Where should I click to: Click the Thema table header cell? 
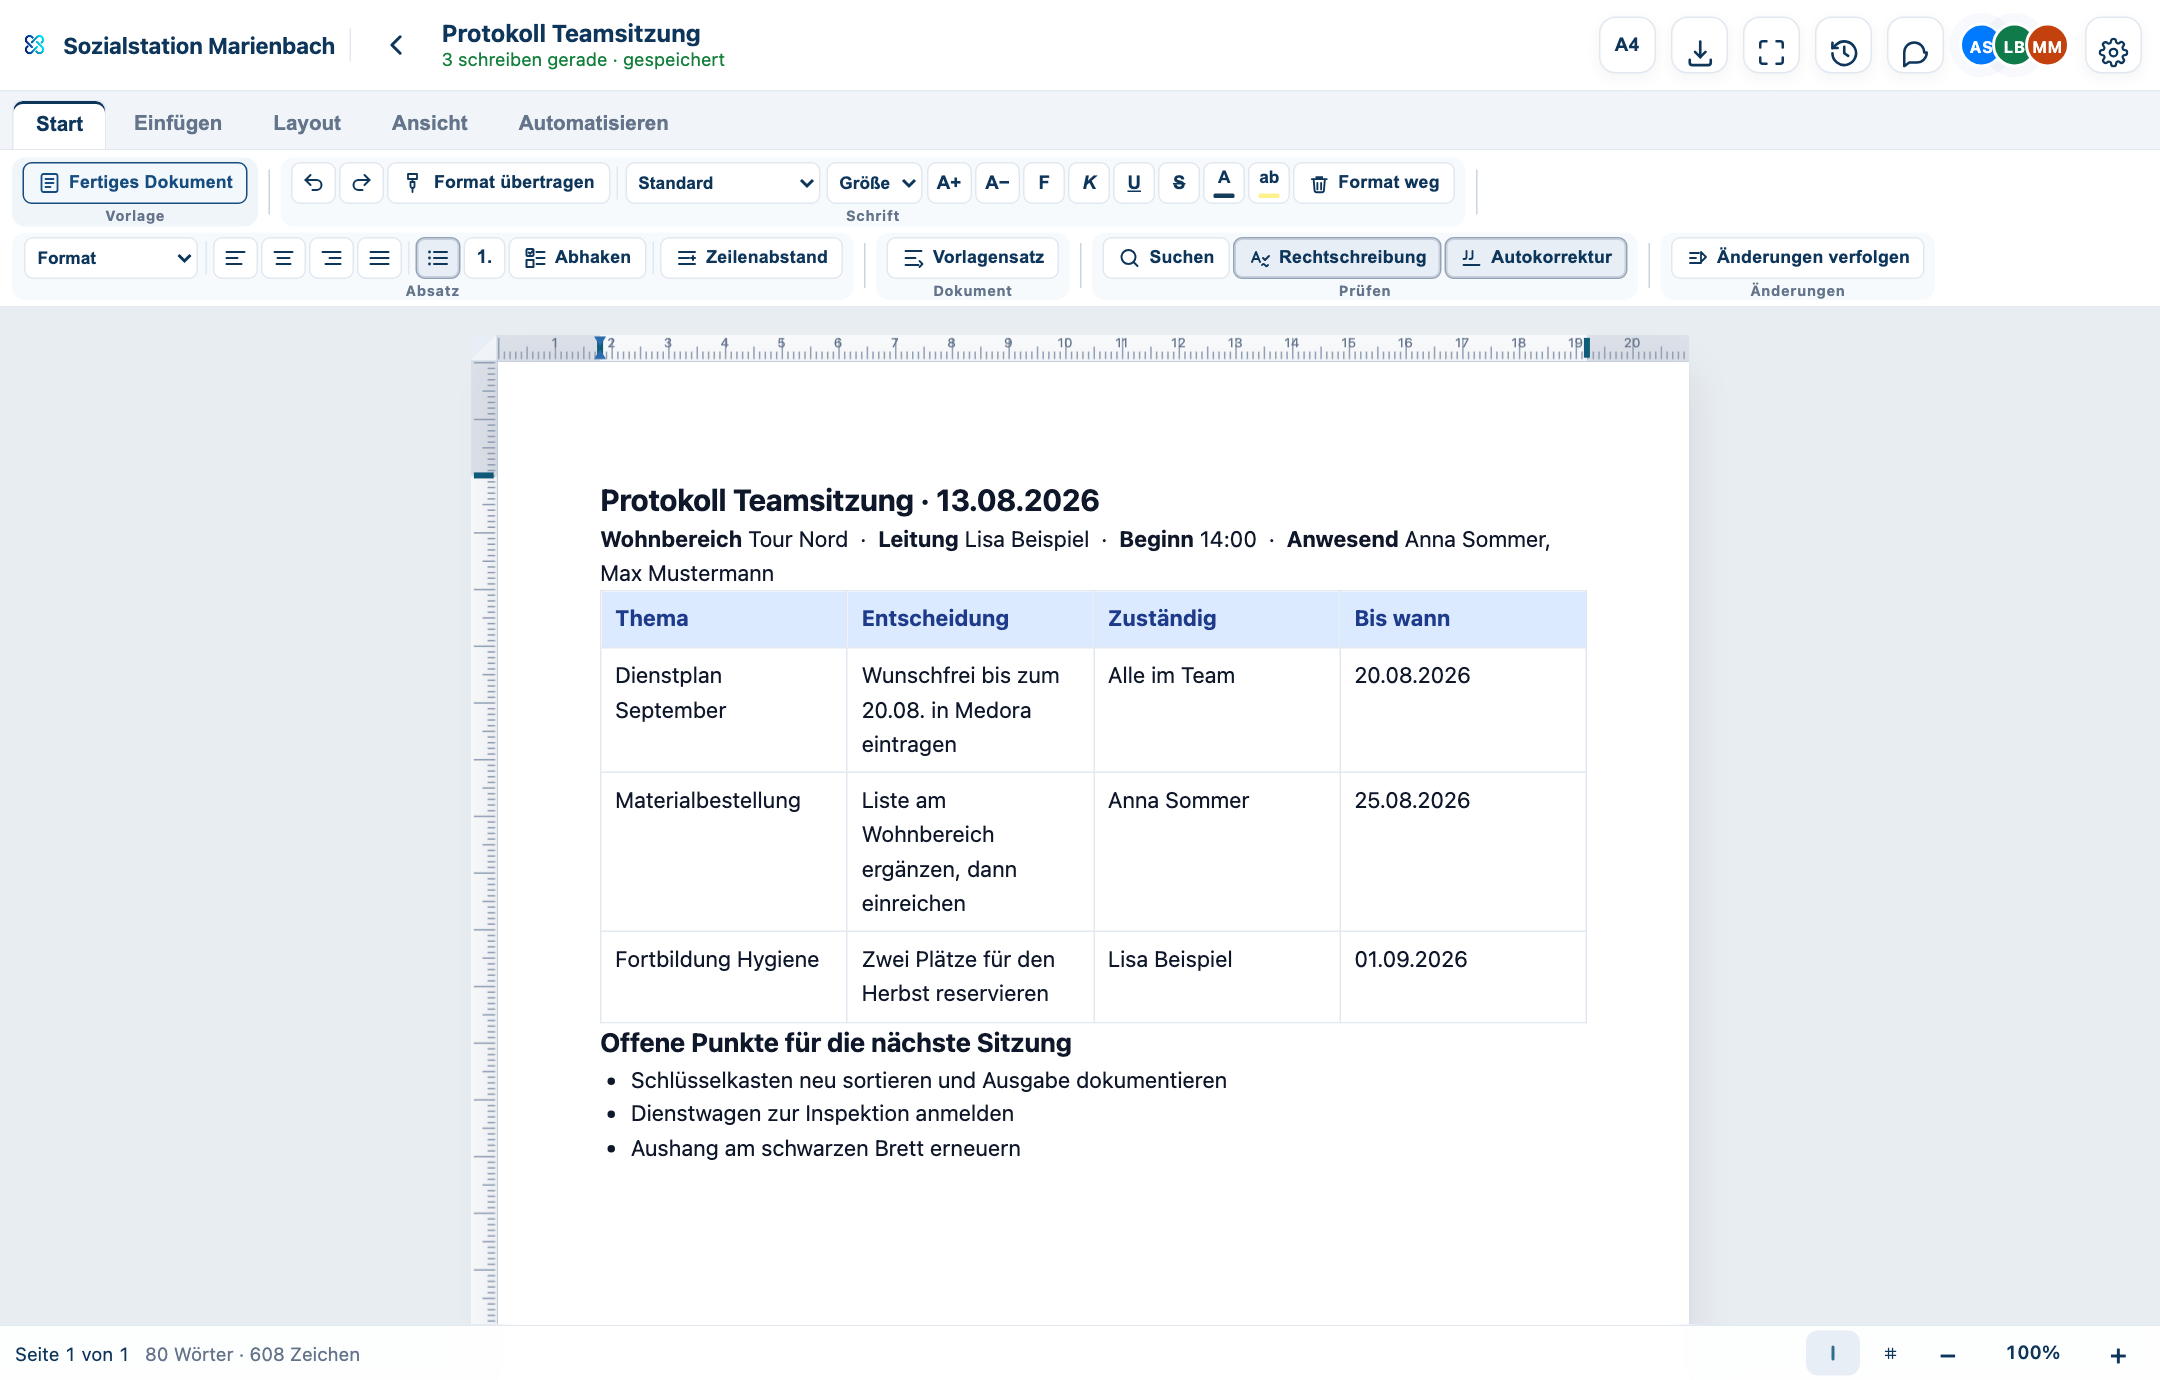(723, 619)
